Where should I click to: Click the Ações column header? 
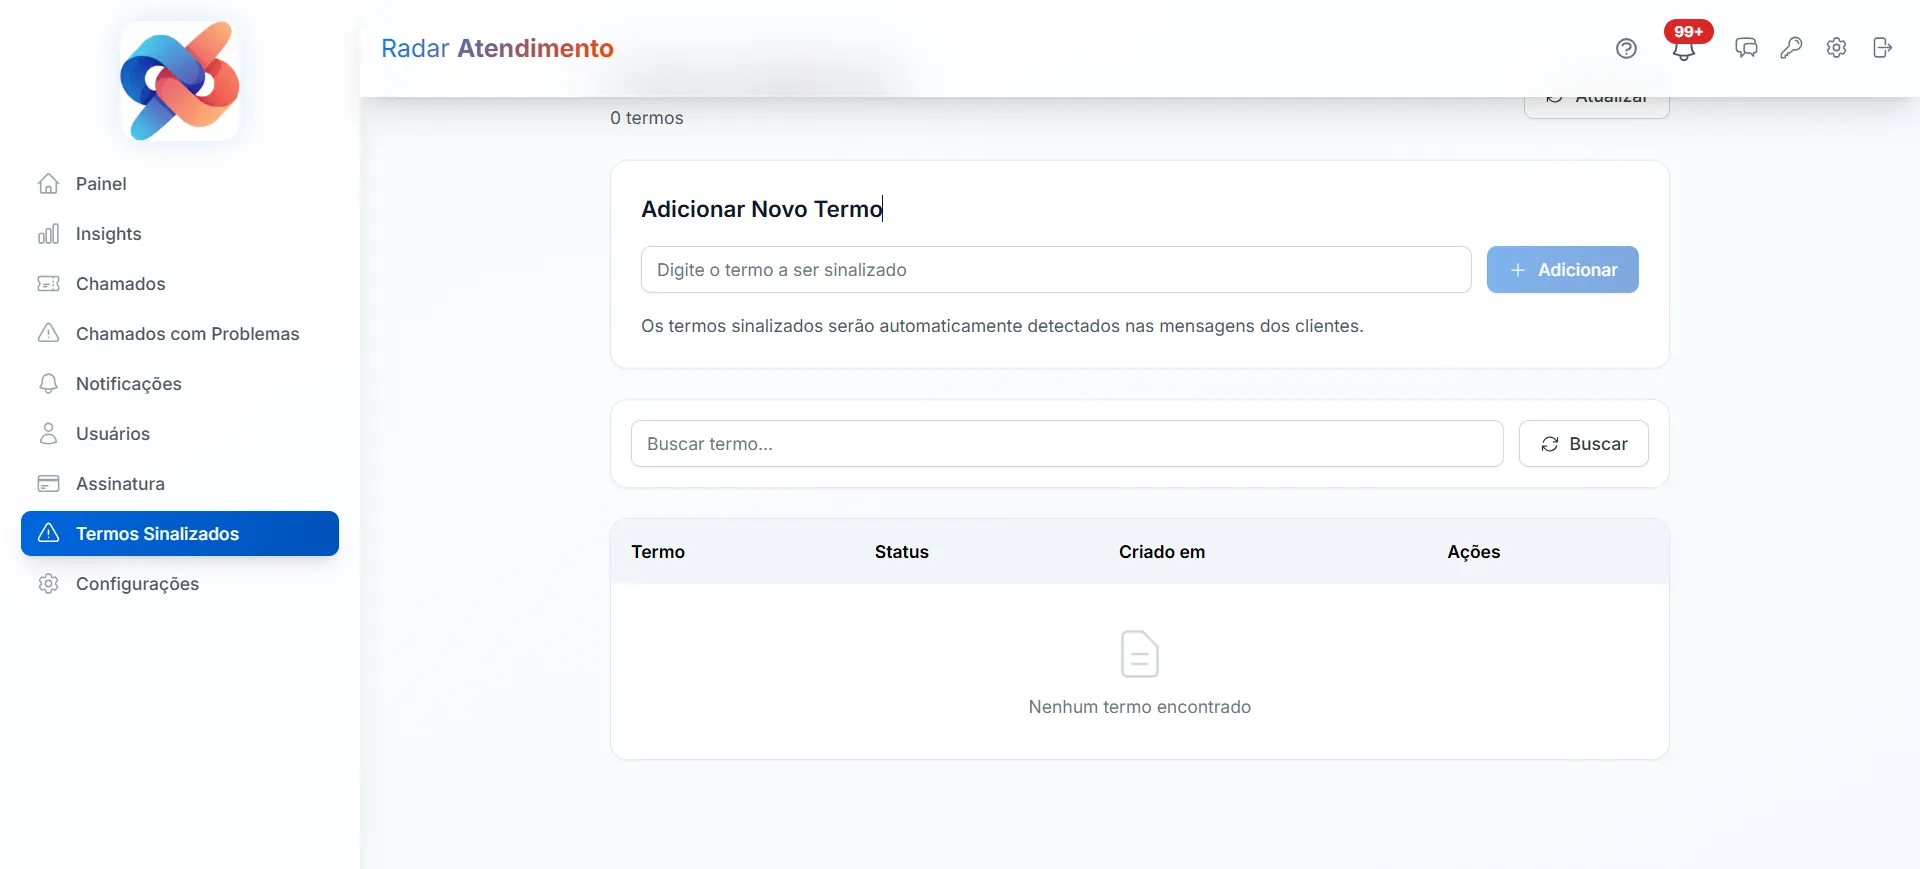[x=1474, y=552]
